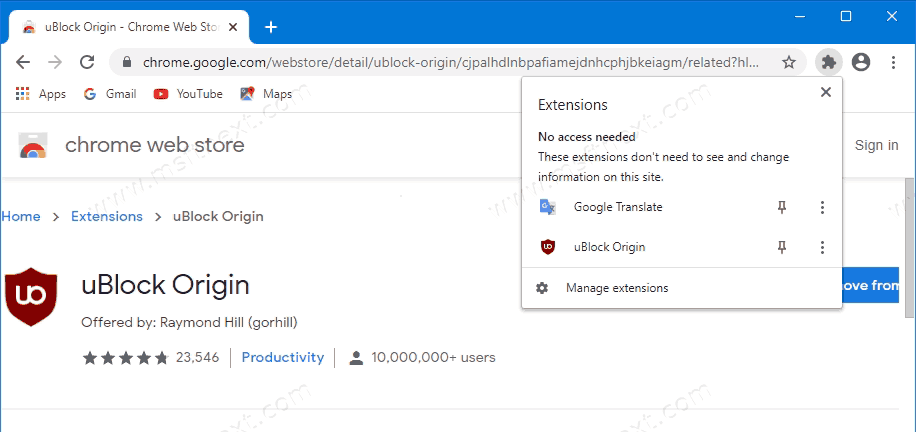Click the Google Translate extension icon
The height and width of the screenshot is (432, 916).
548,207
